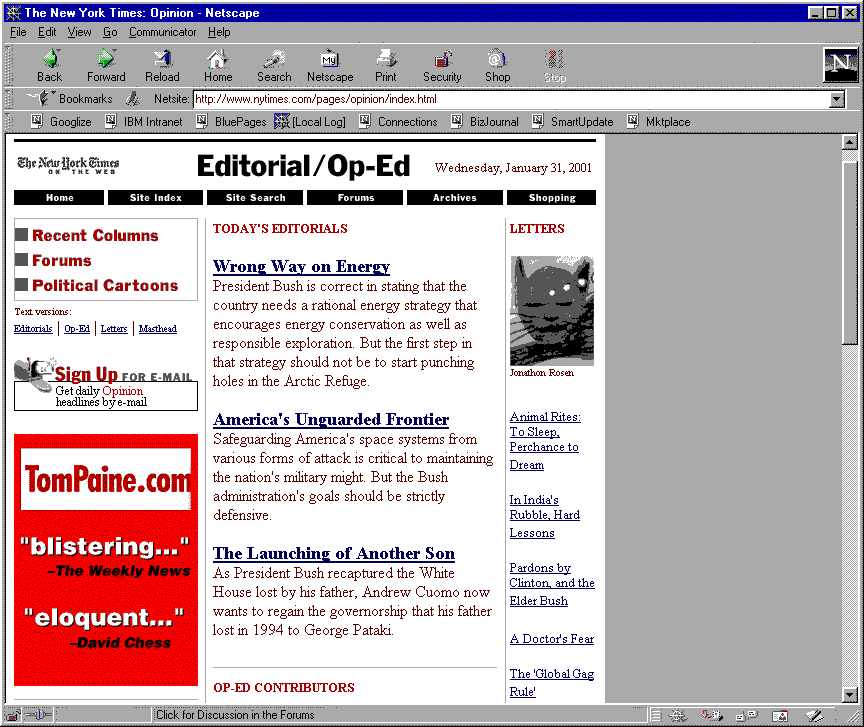Read the A Doctor's Fear letter
Viewport: 864px width, 727px height.
552,639
